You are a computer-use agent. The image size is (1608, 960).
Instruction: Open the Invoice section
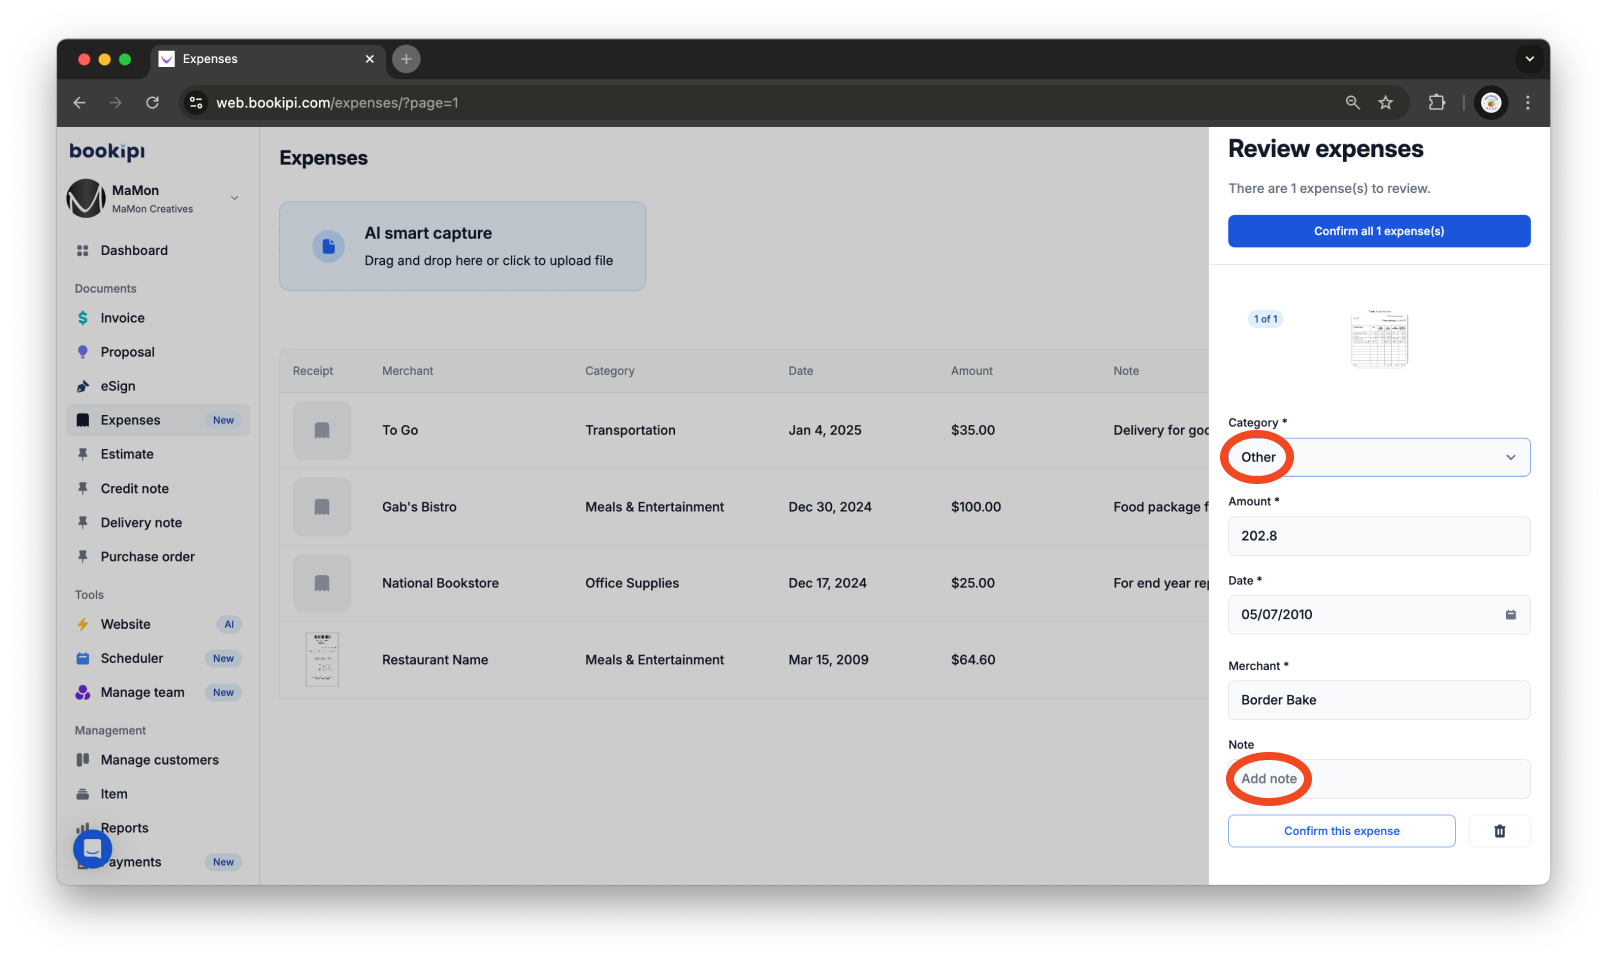click(x=122, y=317)
